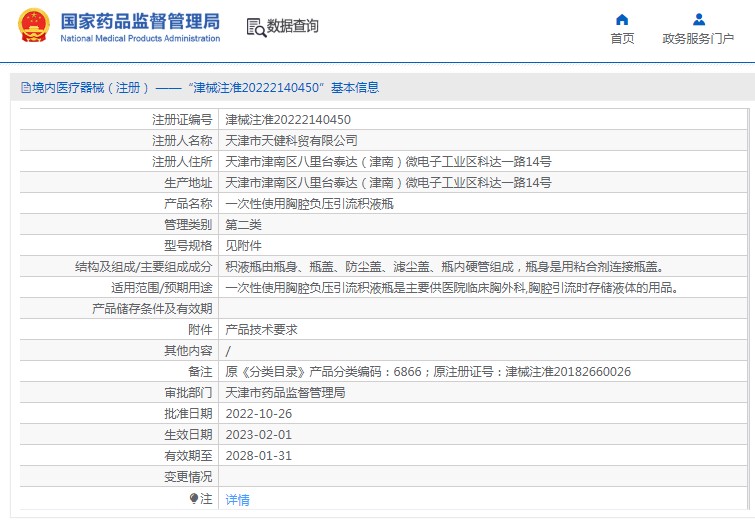The height and width of the screenshot is (527, 755).
Task: Click the 产品储存条件及有效期 row label
Action: point(152,309)
